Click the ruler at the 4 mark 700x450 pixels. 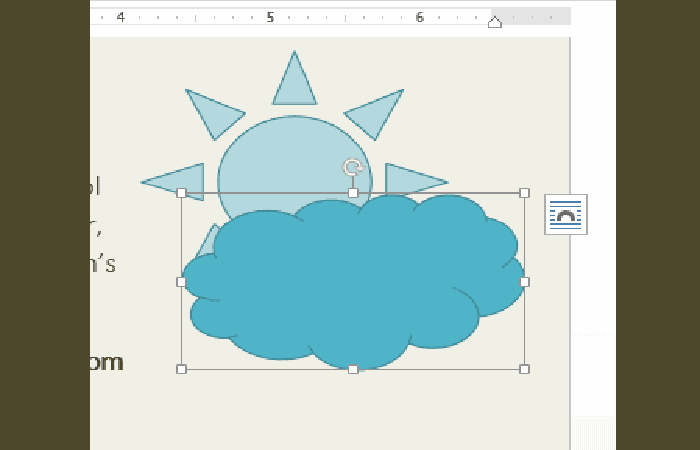click(121, 17)
